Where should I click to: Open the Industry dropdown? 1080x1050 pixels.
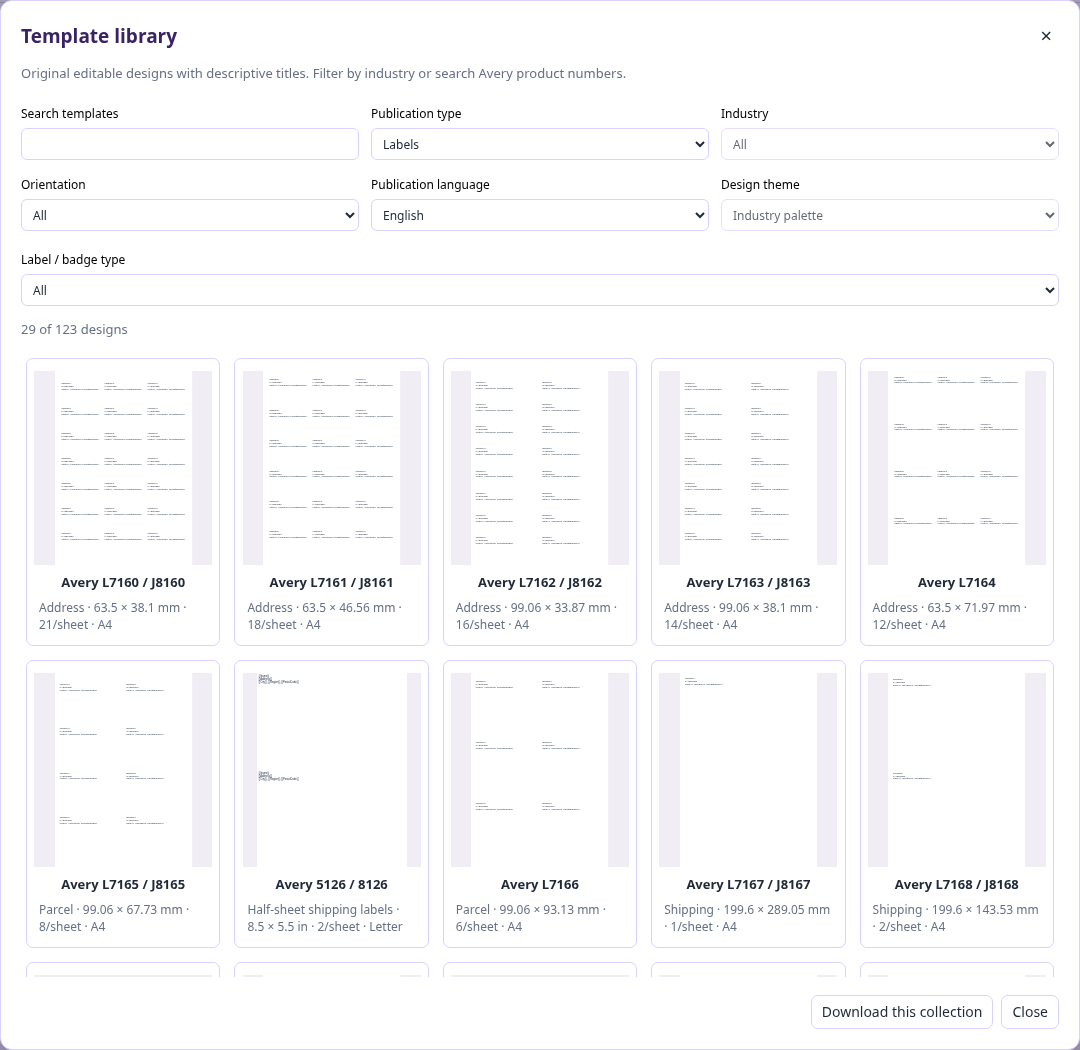(x=889, y=144)
